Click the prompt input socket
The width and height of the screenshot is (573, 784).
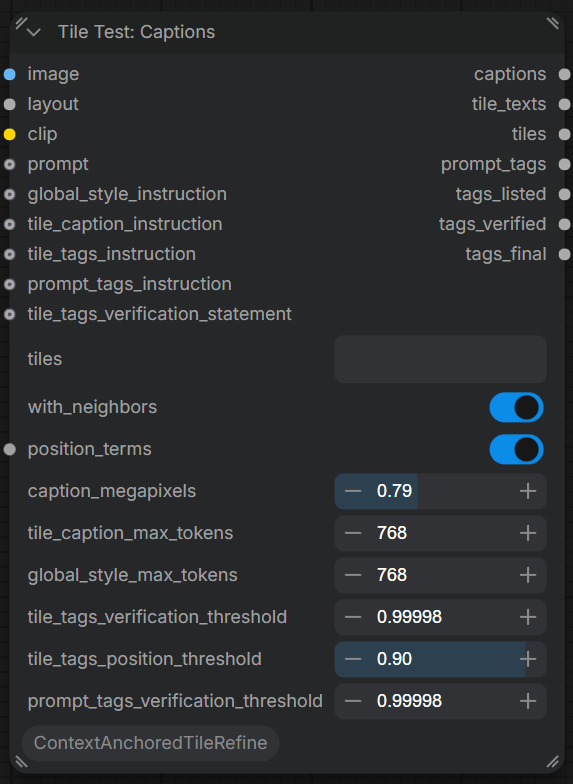pyautogui.click(x=10, y=164)
